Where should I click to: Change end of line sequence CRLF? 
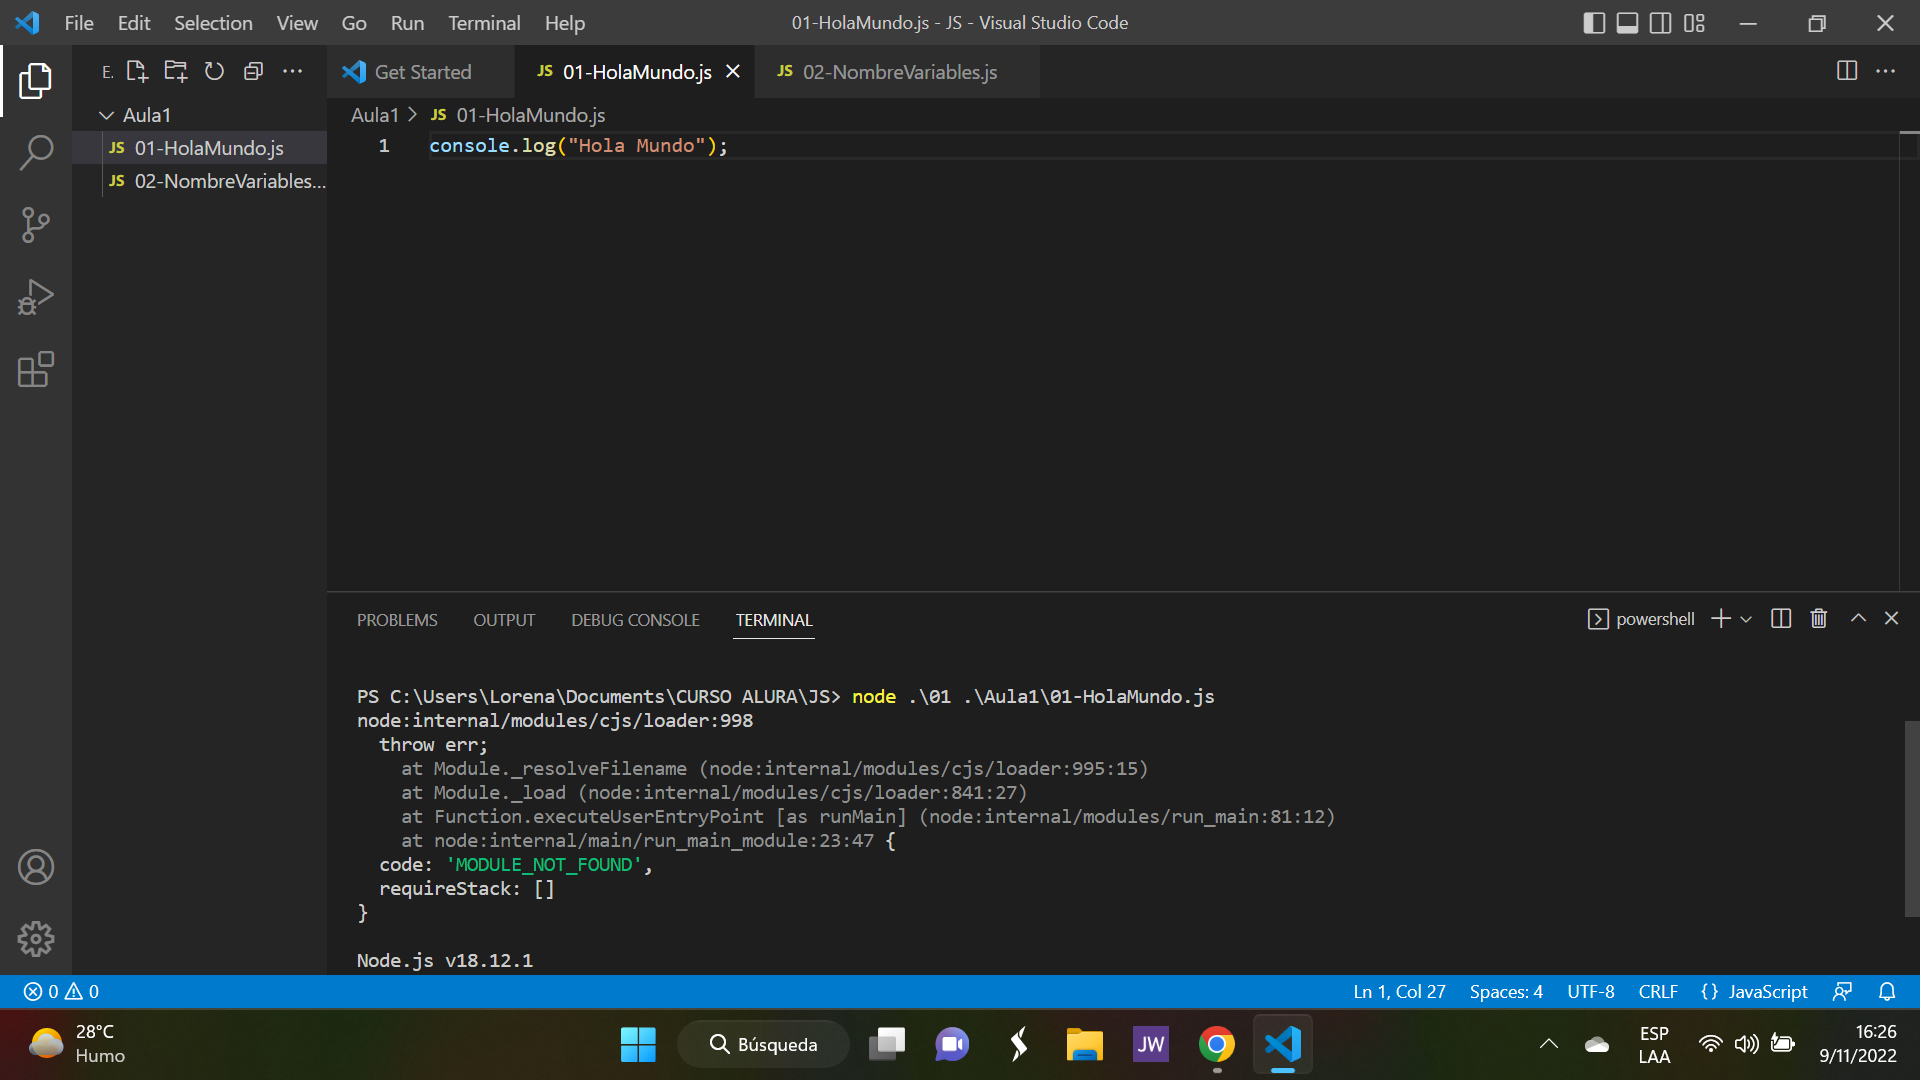coord(1658,992)
